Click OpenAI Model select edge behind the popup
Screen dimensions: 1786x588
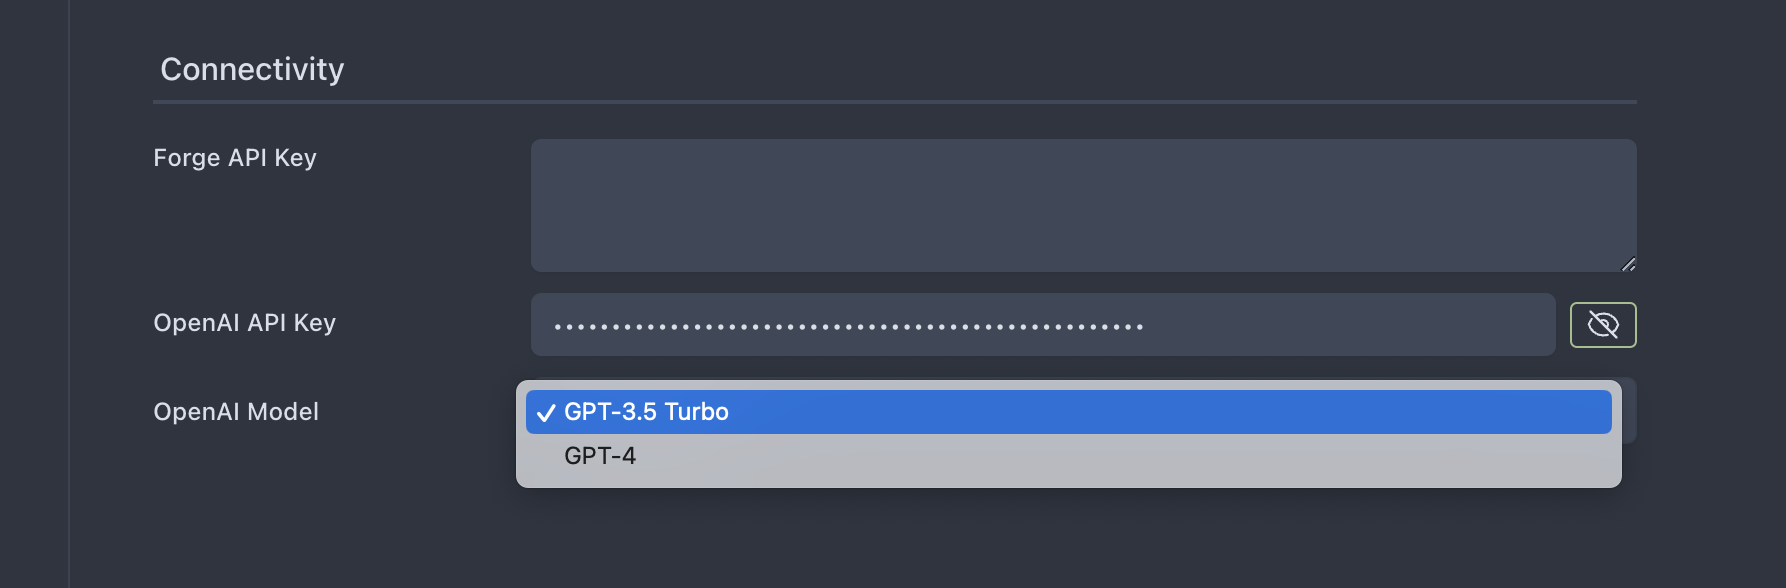(x=1629, y=410)
